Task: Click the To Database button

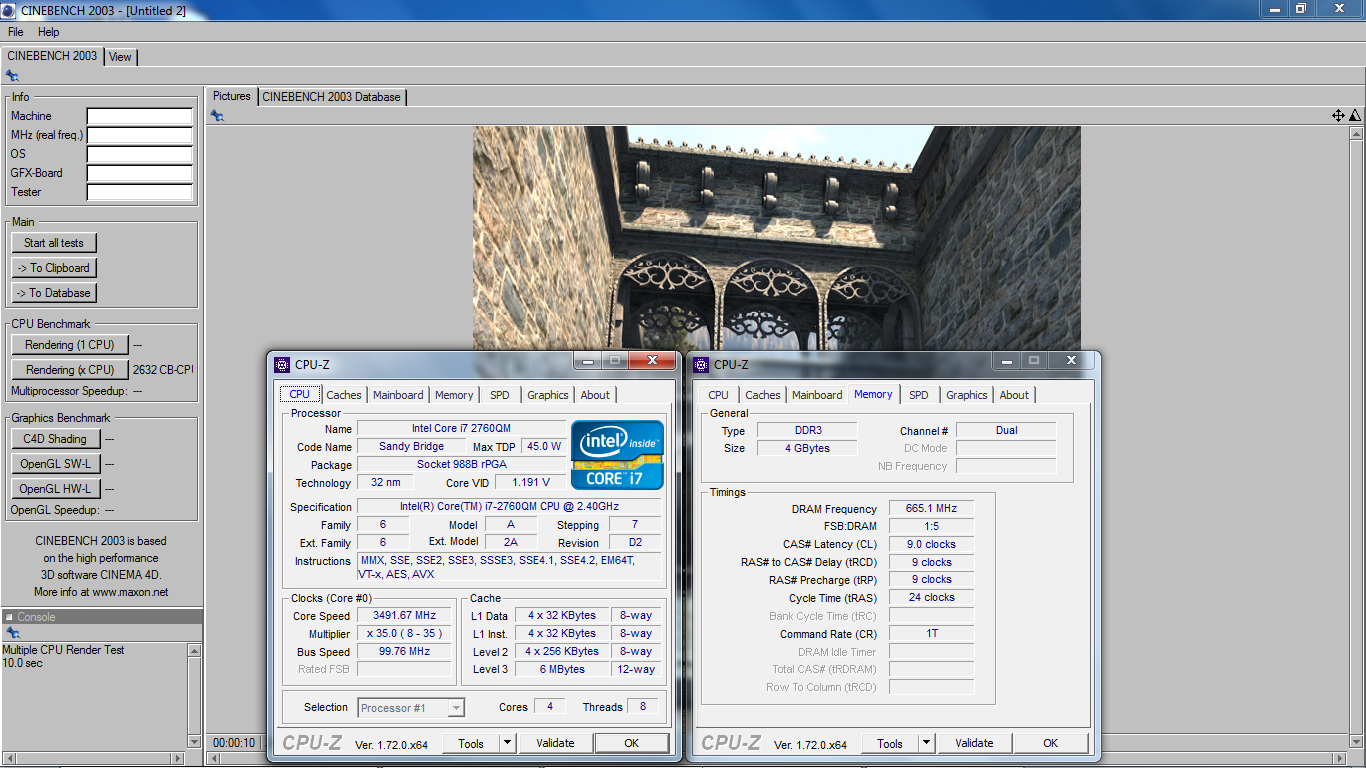Action: click(x=54, y=293)
